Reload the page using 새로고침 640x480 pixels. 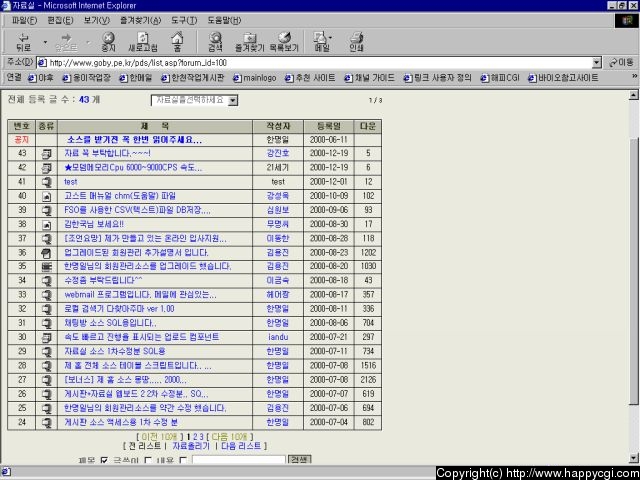click(x=143, y=42)
